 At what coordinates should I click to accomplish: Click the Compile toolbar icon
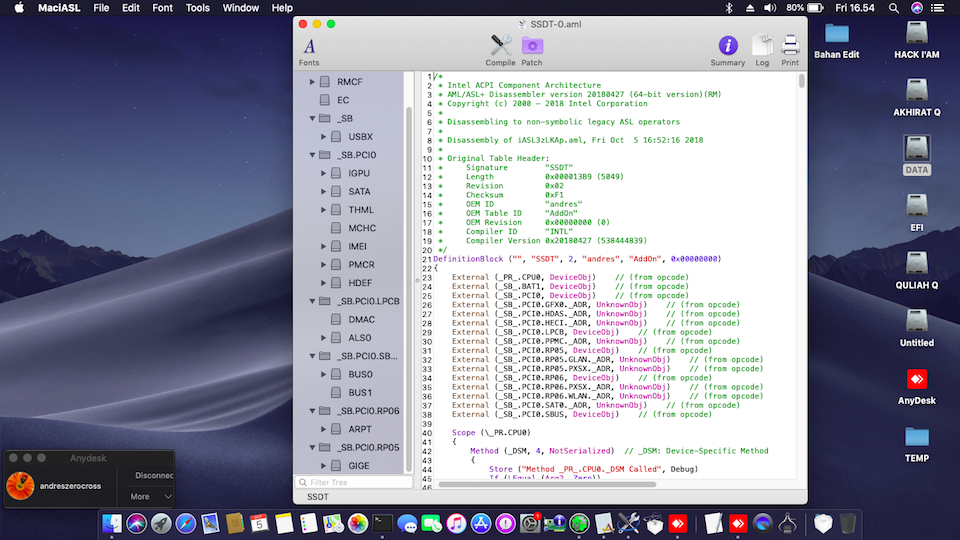[x=501, y=46]
